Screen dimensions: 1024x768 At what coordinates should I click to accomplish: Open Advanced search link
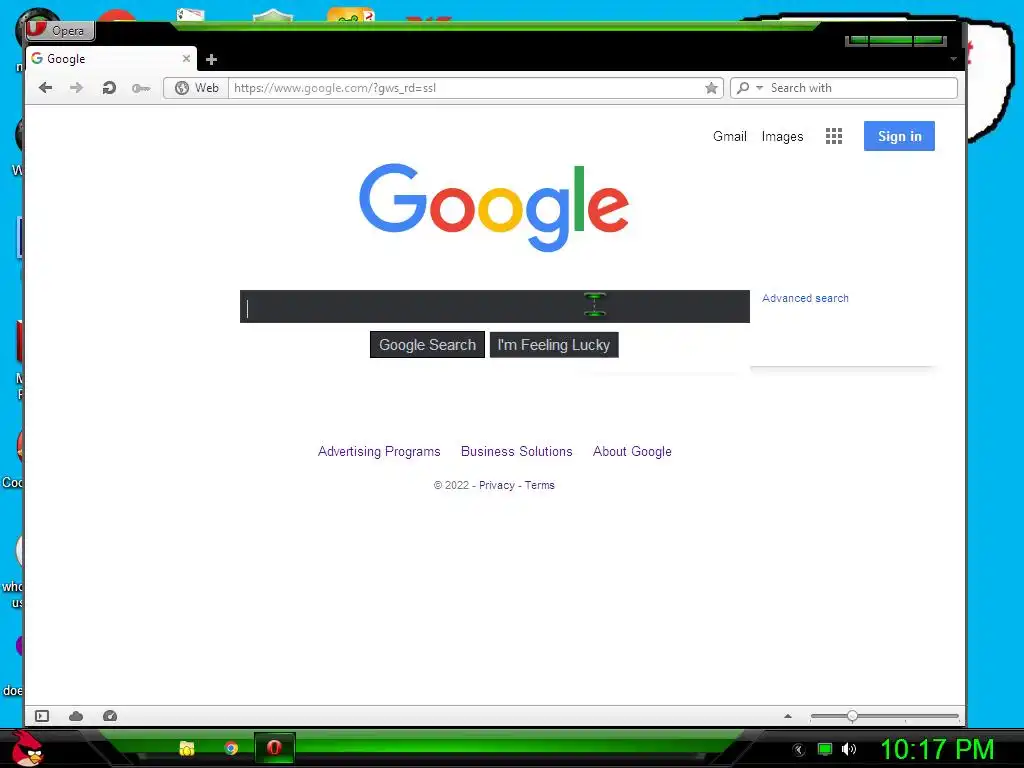(x=805, y=298)
